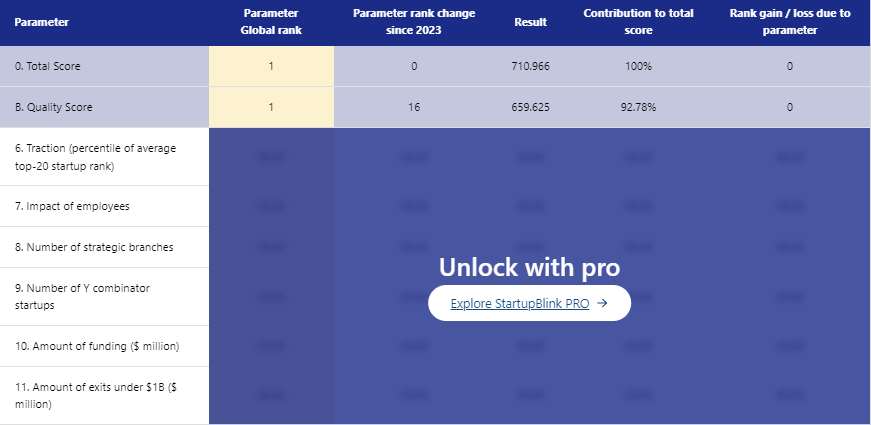The image size is (871, 425).
Task: Click the 10. Amount of funding row label
Action: coord(96,346)
